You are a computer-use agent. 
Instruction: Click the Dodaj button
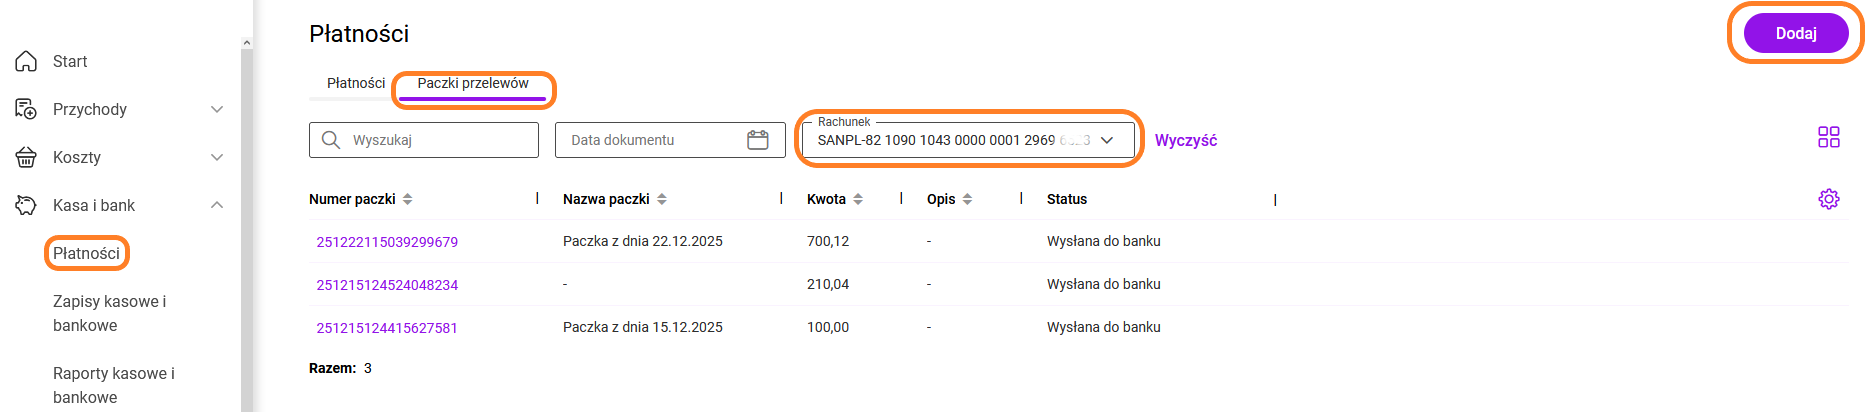[x=1795, y=33]
